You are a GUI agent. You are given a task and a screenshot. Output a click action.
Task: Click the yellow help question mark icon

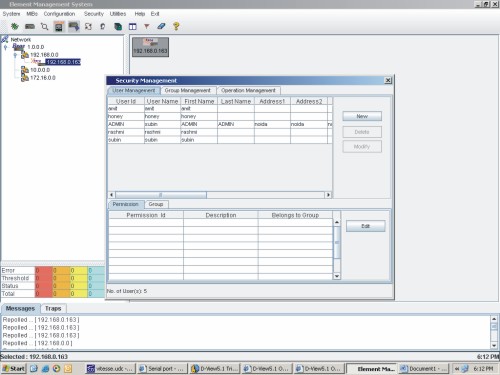tap(176, 26)
